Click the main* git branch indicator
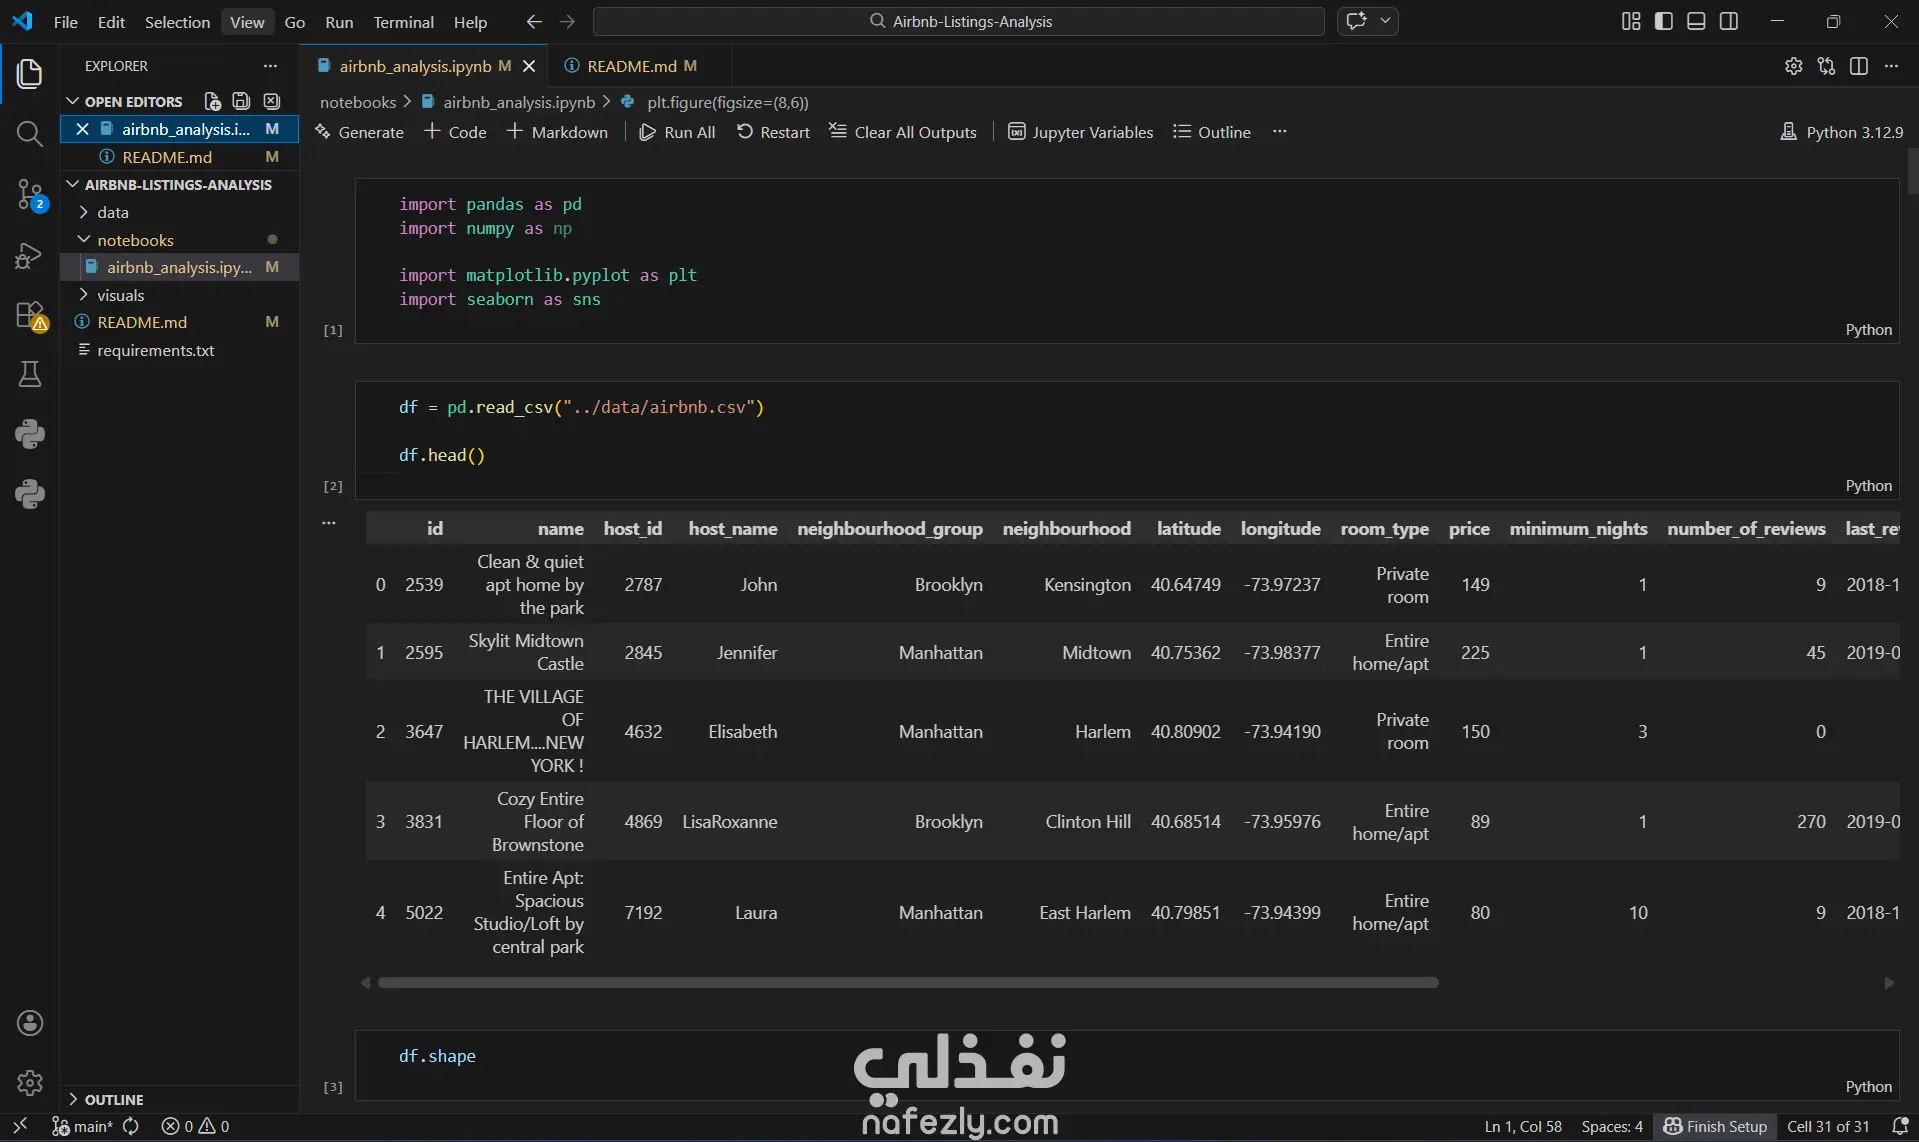 (83, 1126)
